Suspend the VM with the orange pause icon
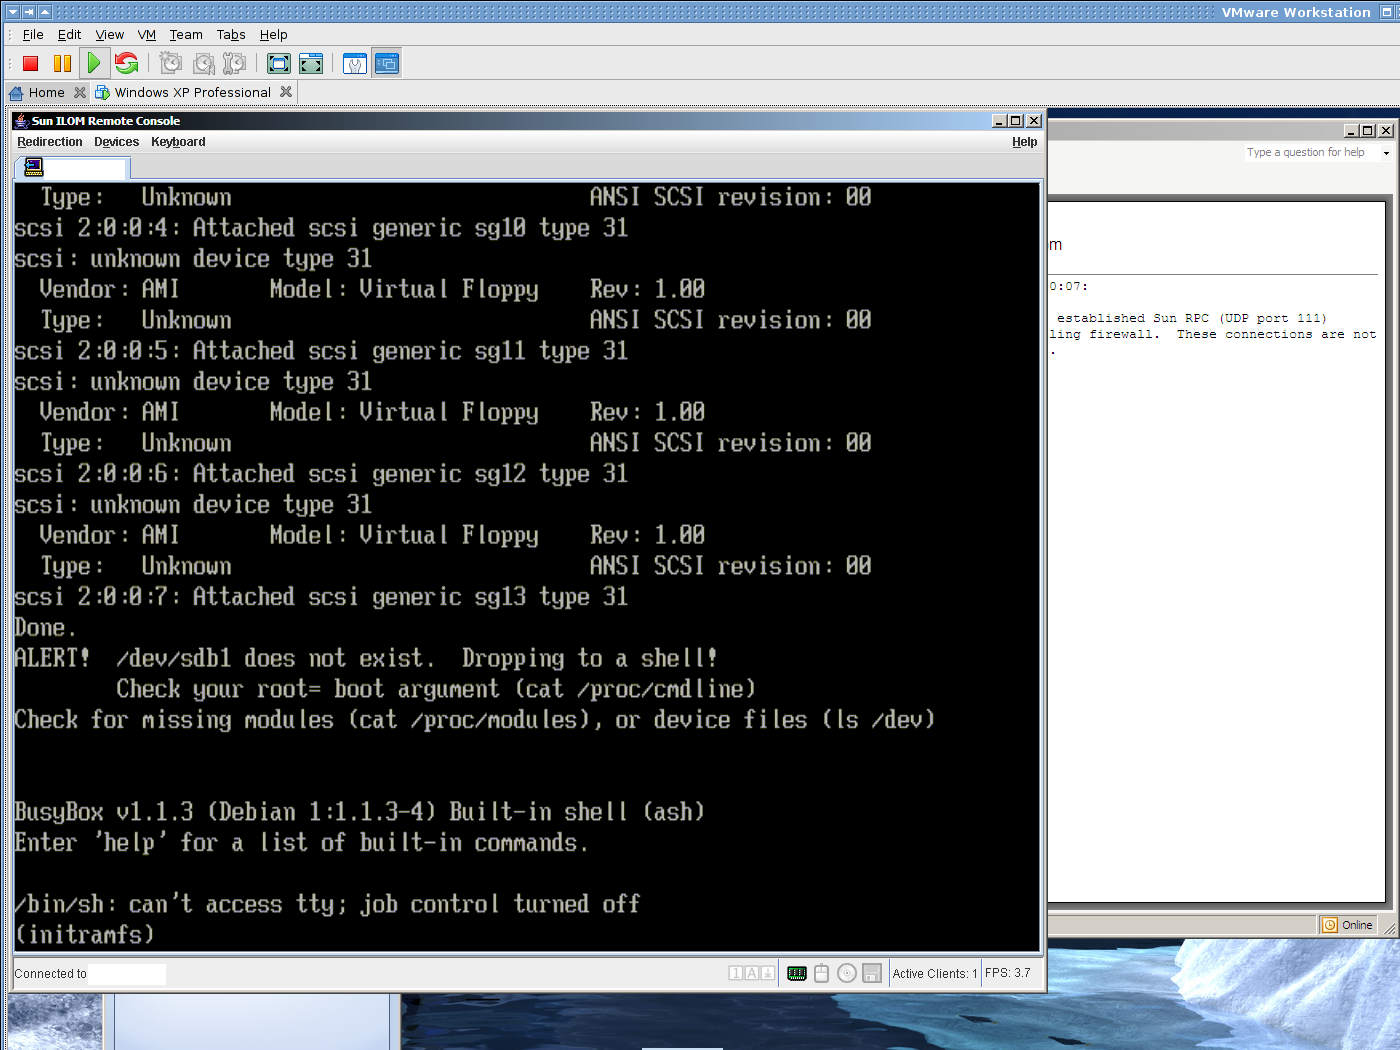This screenshot has height=1050, width=1400. (x=62, y=64)
